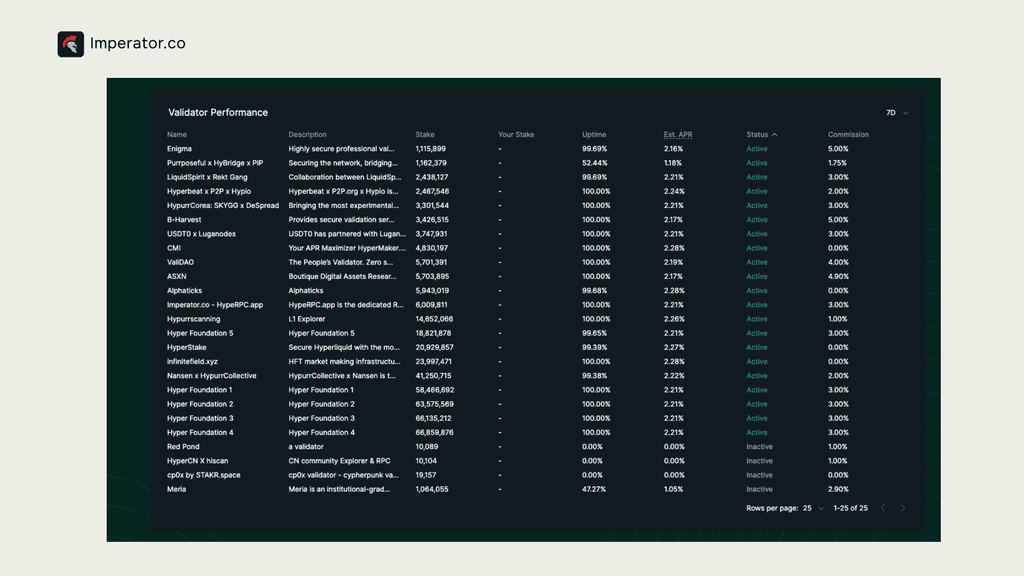Sort by Est. APR column
Viewport: 1024px width, 576px height.
coord(677,134)
